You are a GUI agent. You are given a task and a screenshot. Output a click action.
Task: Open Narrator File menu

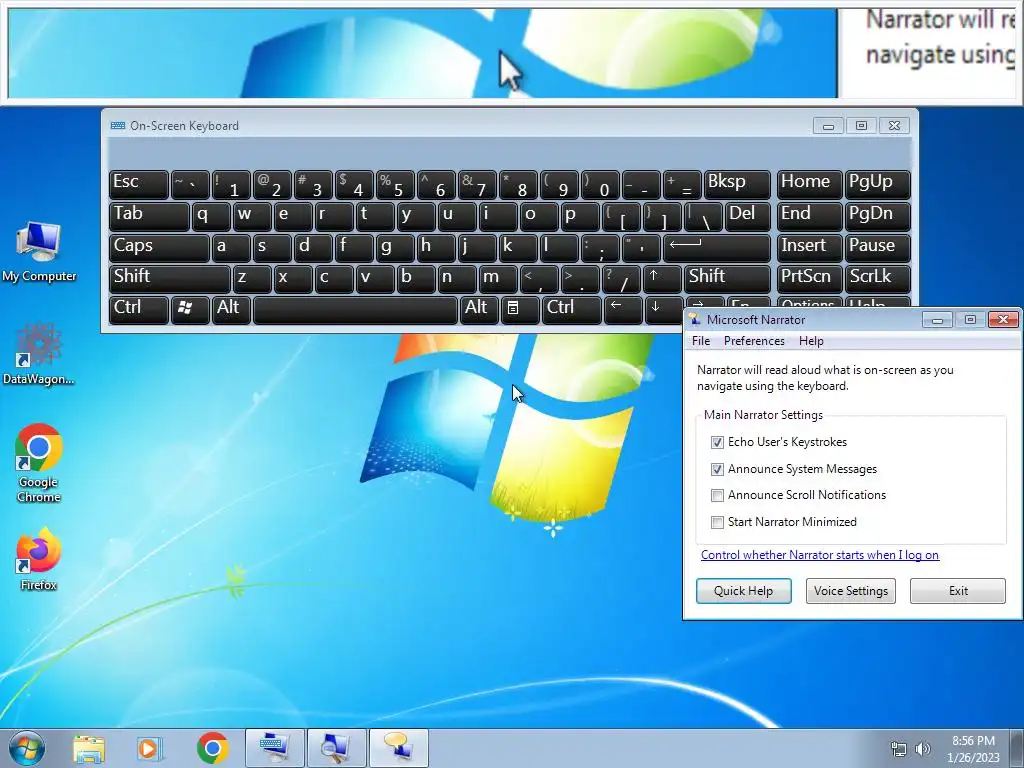coord(701,341)
